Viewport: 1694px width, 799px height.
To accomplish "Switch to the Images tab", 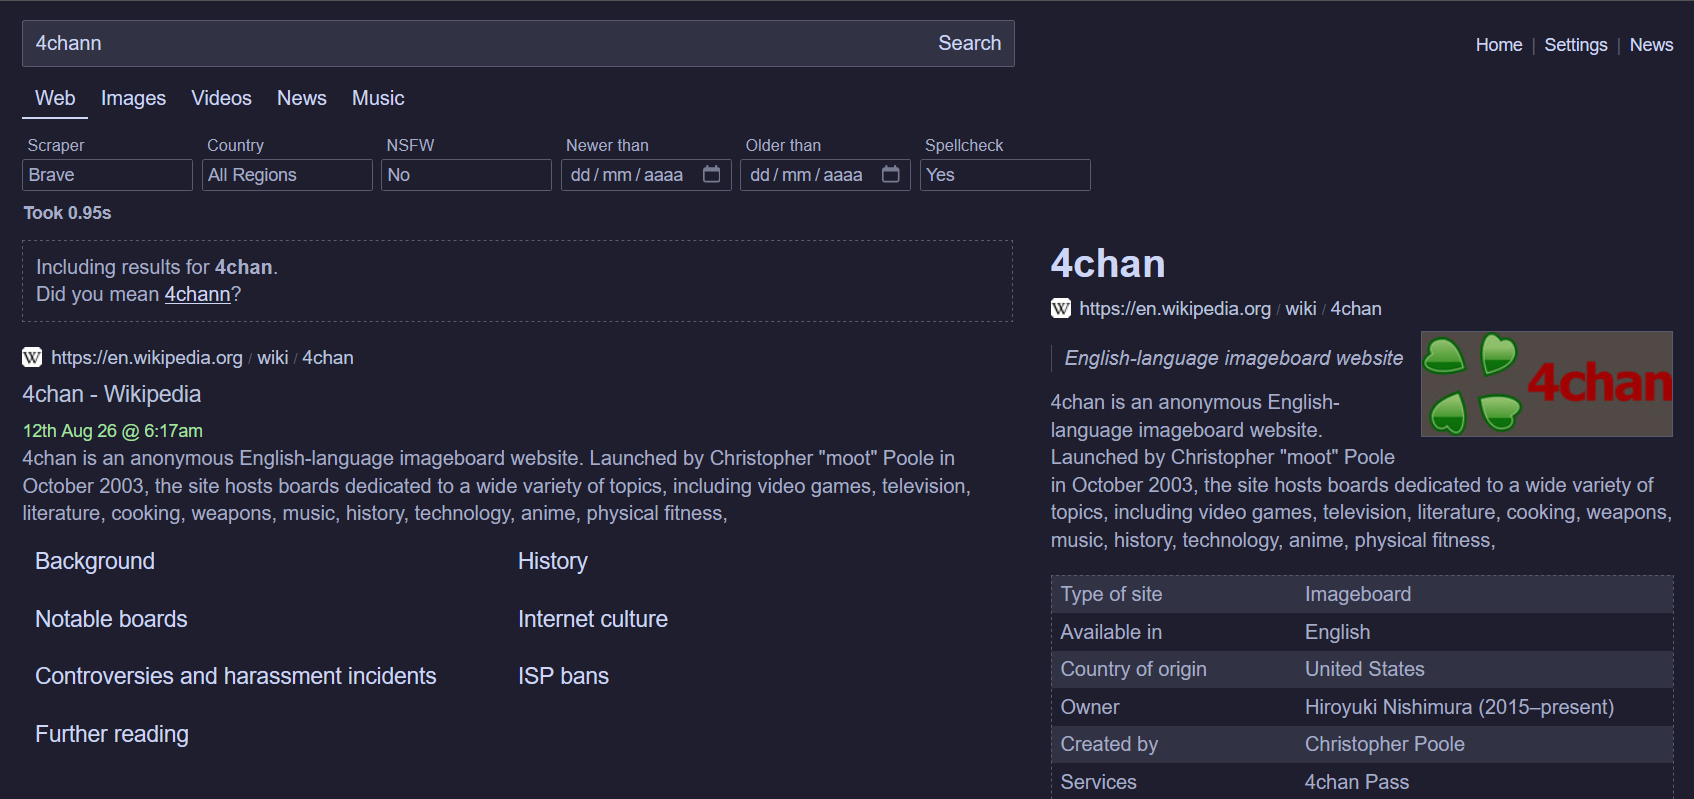I will pos(133,98).
